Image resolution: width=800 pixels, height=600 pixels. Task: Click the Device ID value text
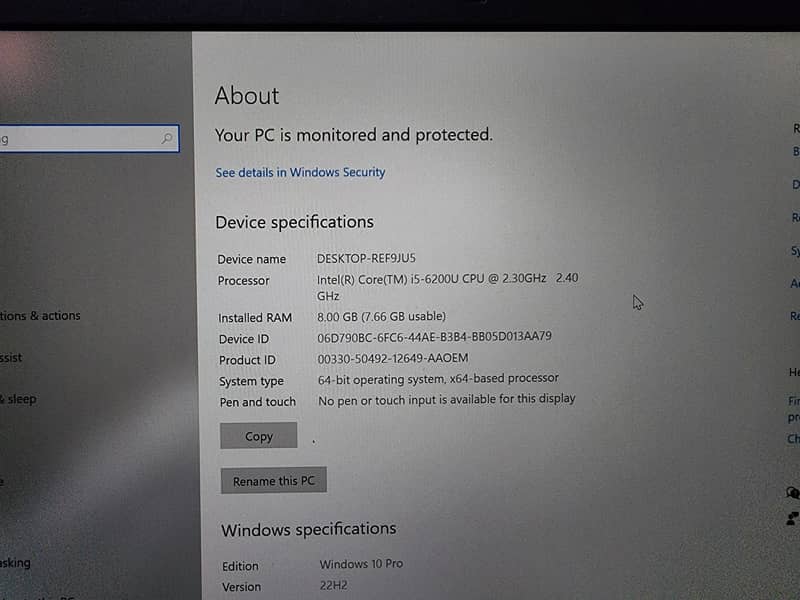click(434, 337)
